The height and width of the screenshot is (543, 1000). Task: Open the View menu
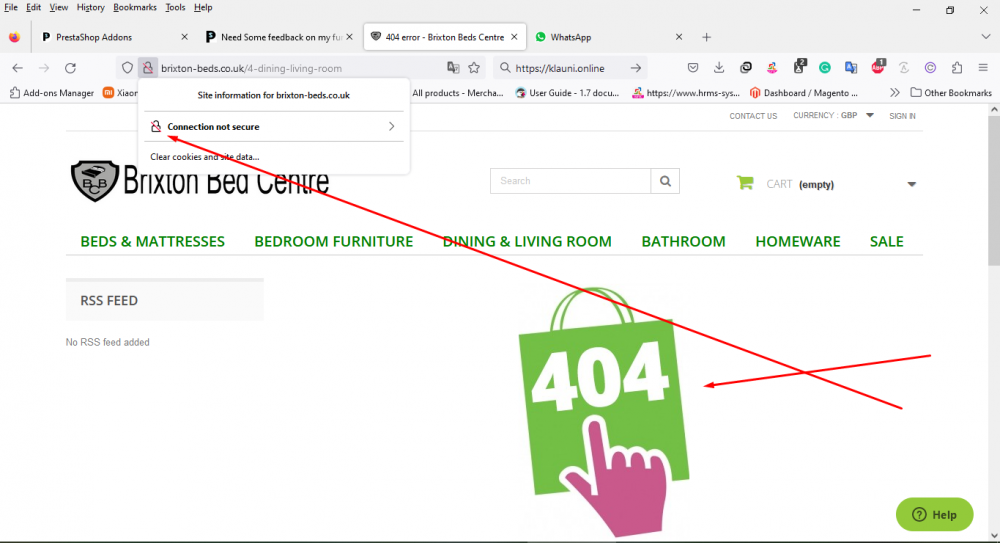[59, 8]
